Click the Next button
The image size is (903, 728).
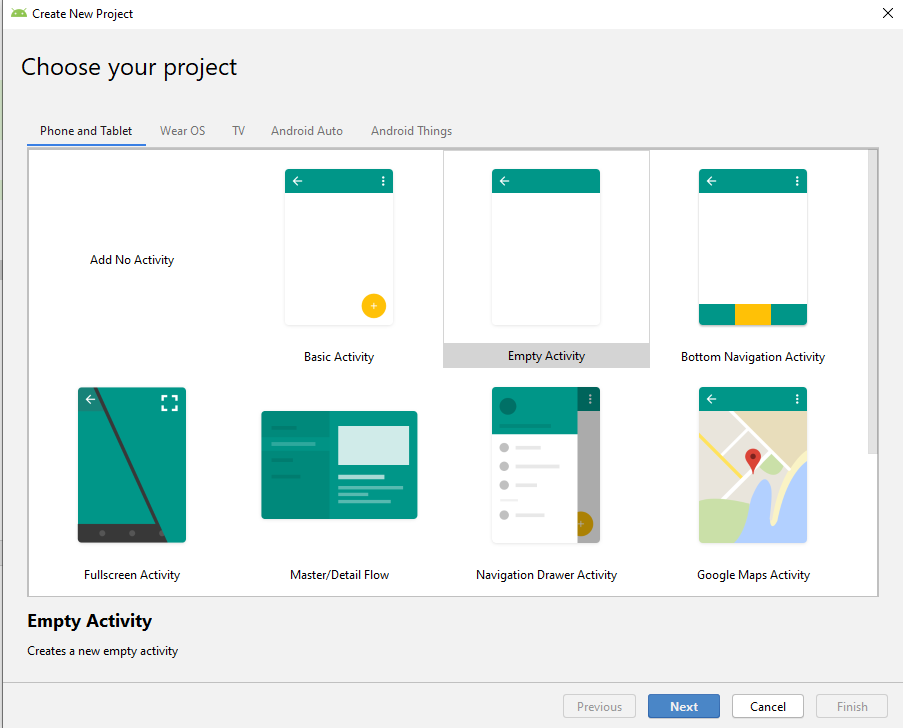point(684,706)
